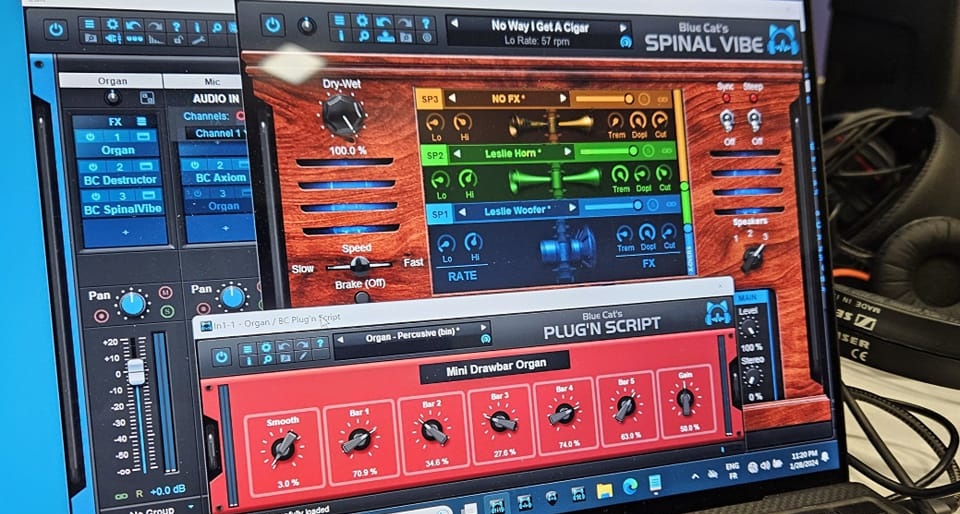Open 'Leslie Horn' speaker preset name
This screenshot has width=960, height=514.
(512, 154)
